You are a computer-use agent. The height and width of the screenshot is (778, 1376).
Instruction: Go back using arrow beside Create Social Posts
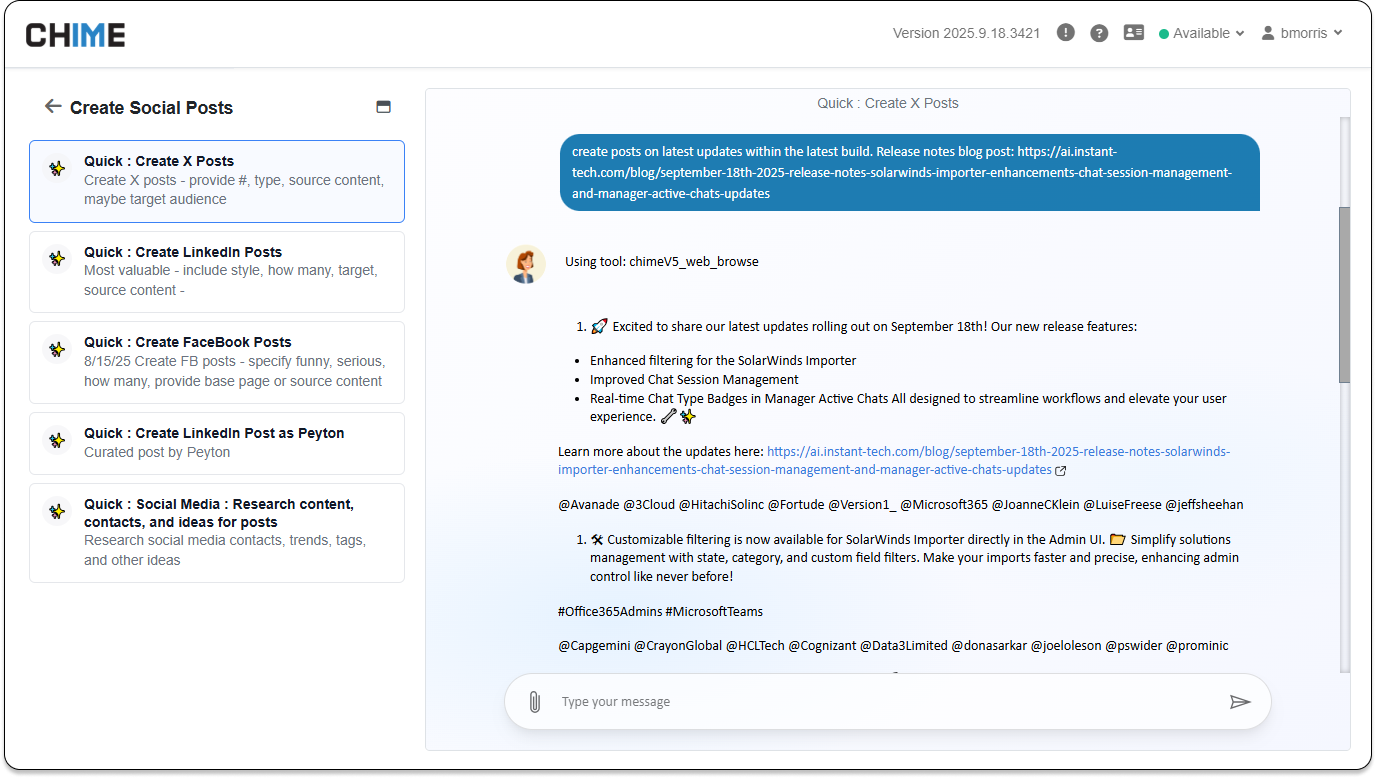[x=53, y=106]
